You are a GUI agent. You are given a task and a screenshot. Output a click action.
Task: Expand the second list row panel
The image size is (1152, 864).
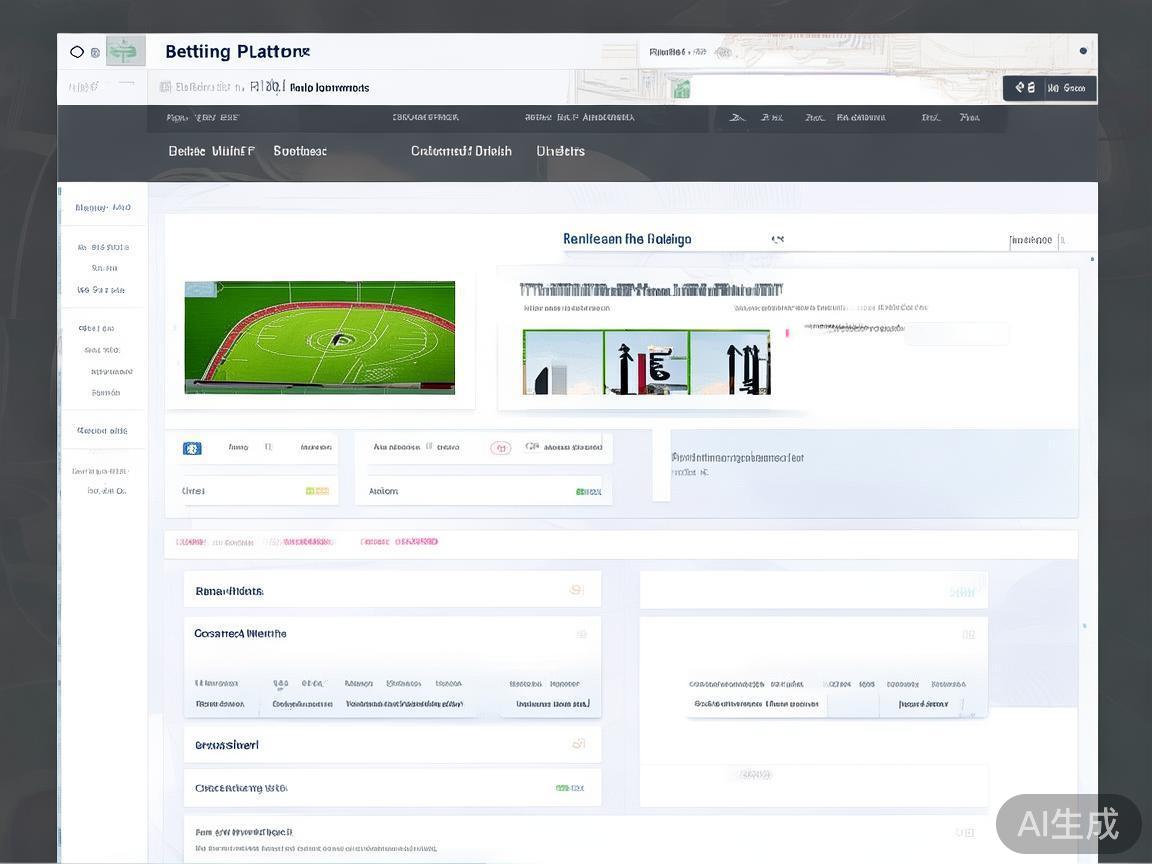(x=581, y=634)
